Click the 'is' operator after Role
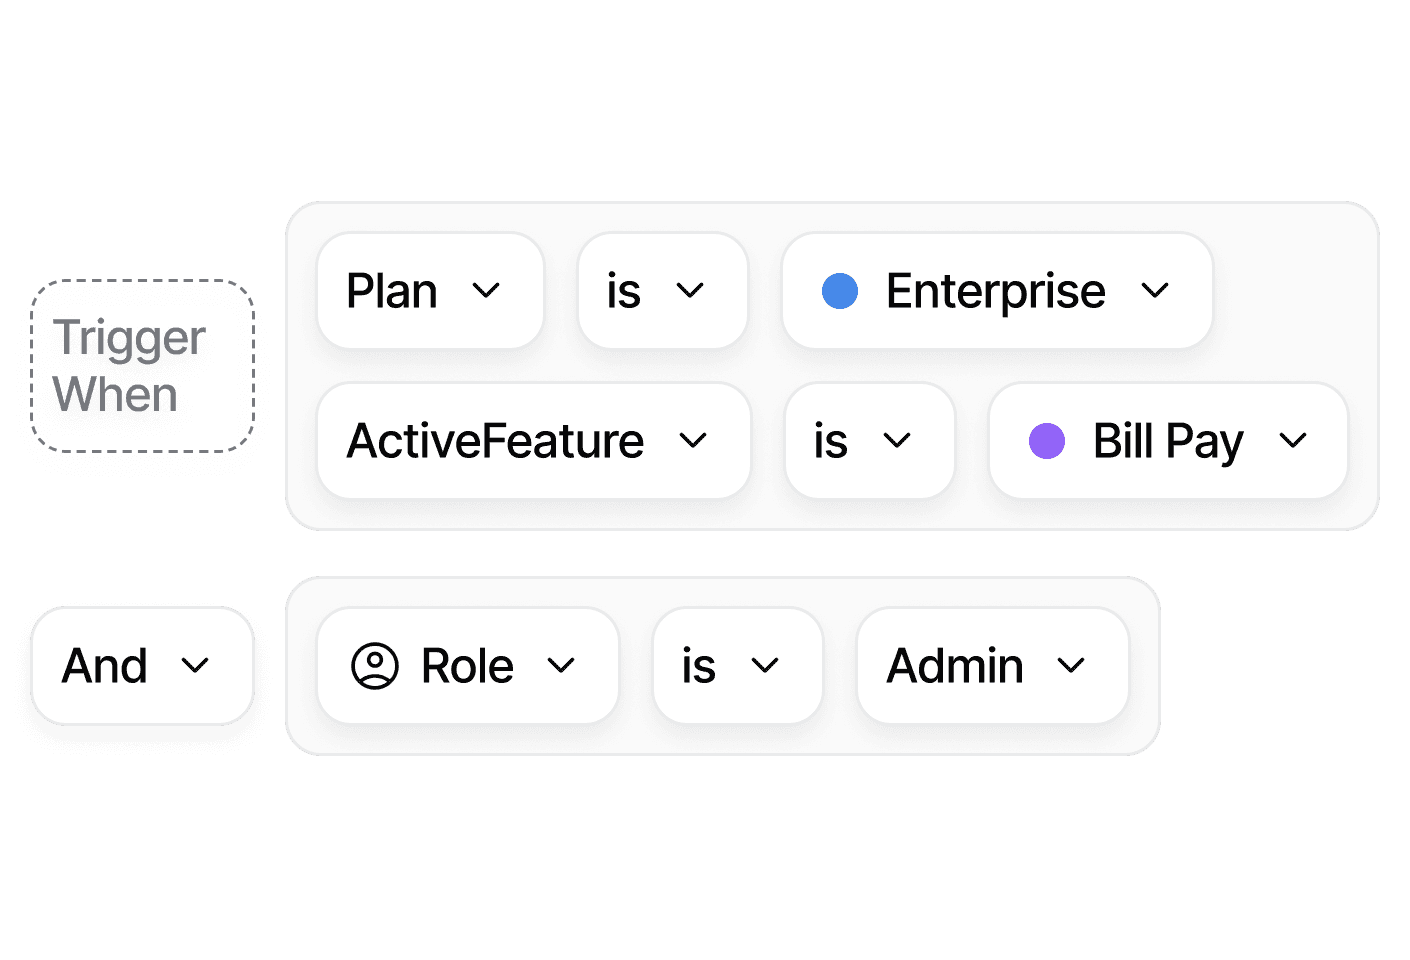1410x960 pixels. point(737,665)
